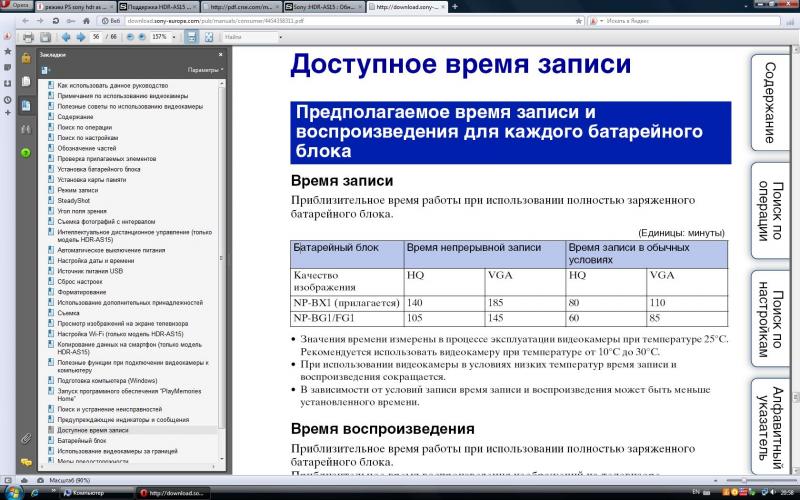Image resolution: width=800 pixels, height=500 pixels.
Task: Open the zoom percentage dropdown arrow
Action: pos(174,37)
